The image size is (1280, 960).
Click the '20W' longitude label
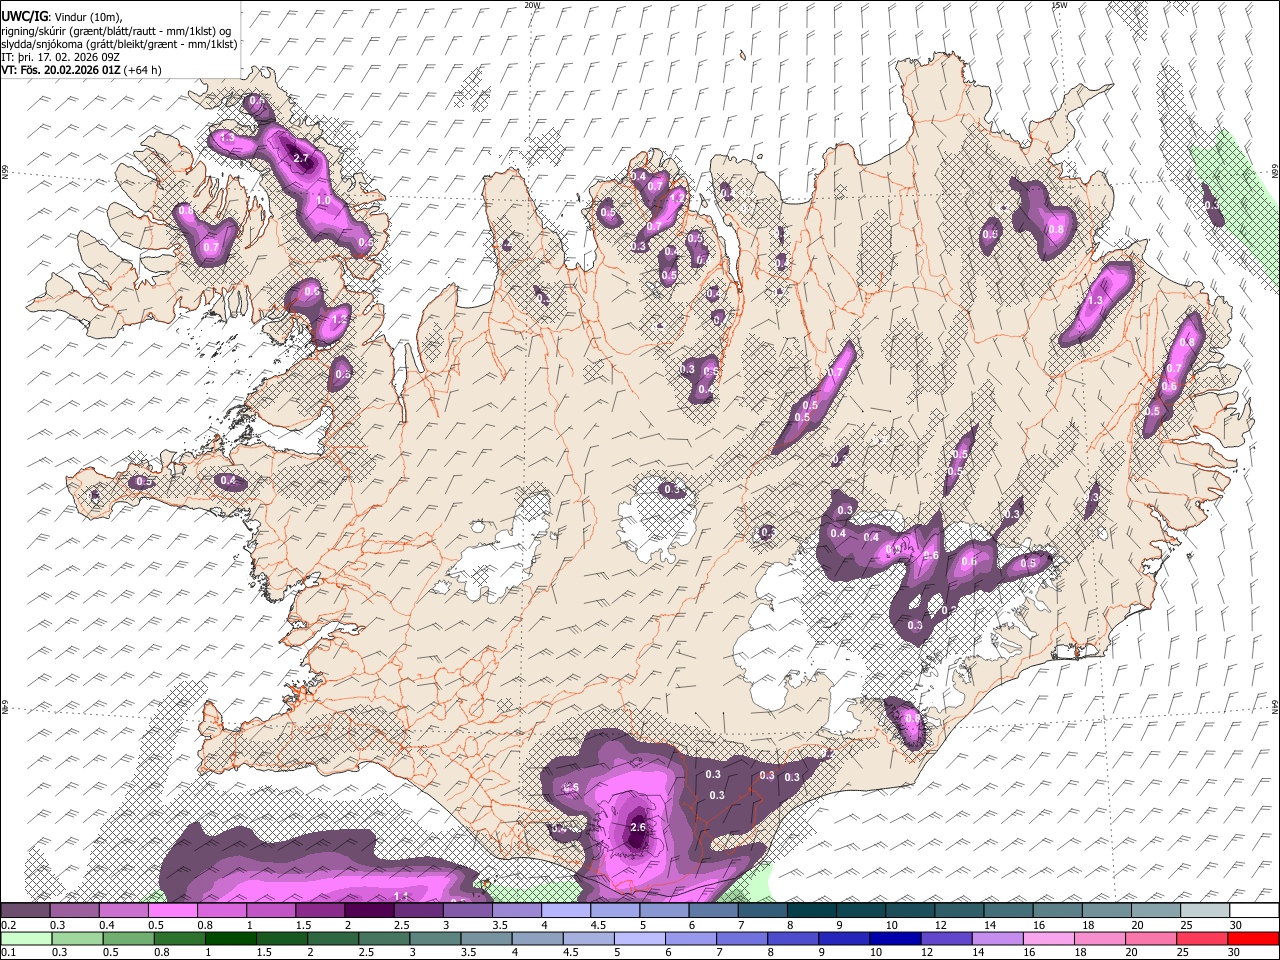pos(533,5)
